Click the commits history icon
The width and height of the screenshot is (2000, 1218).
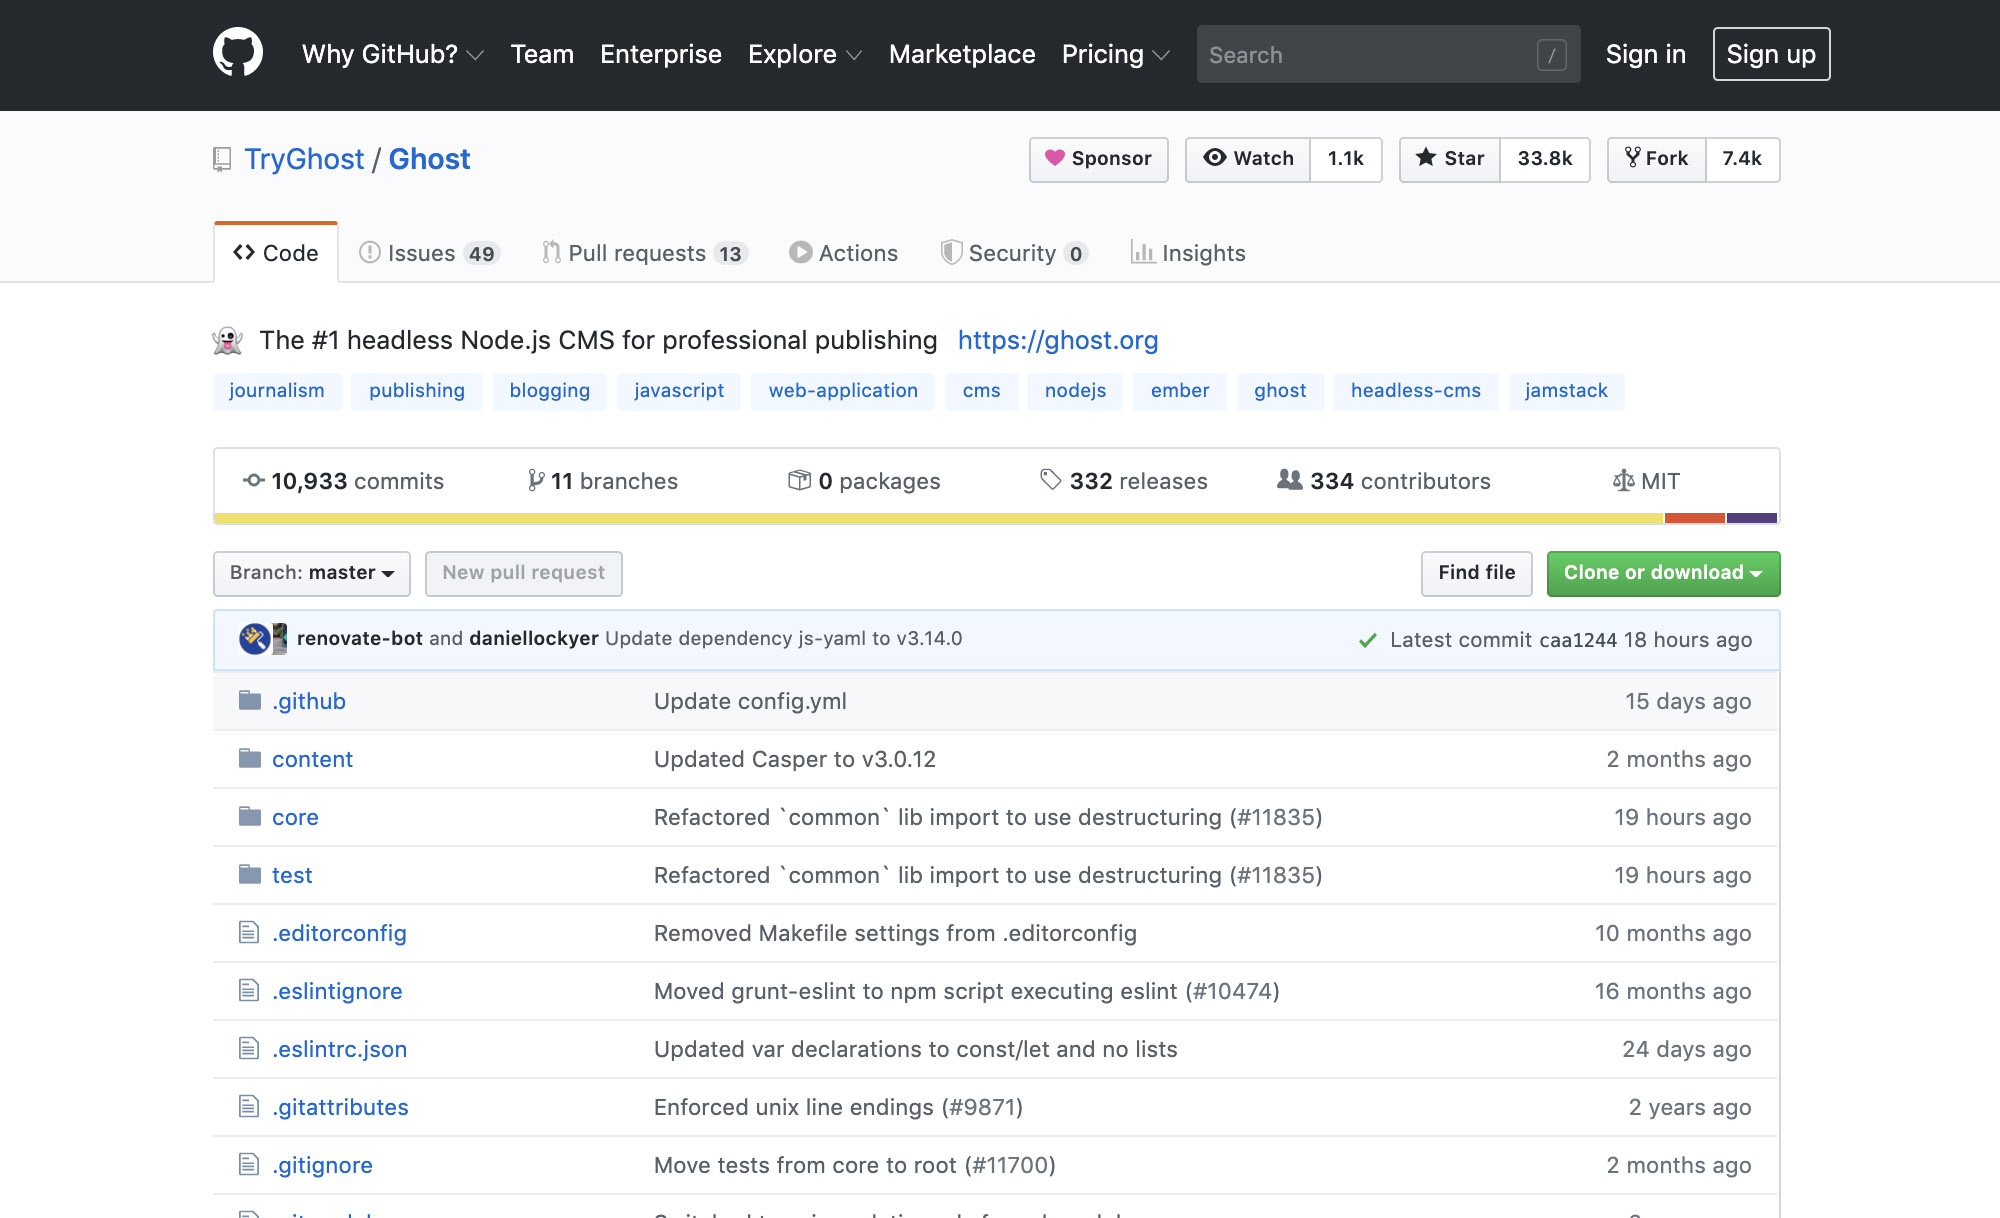(x=254, y=481)
